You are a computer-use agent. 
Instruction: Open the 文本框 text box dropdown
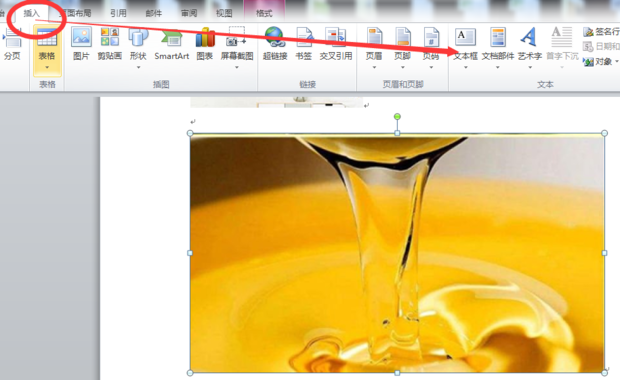(465, 68)
